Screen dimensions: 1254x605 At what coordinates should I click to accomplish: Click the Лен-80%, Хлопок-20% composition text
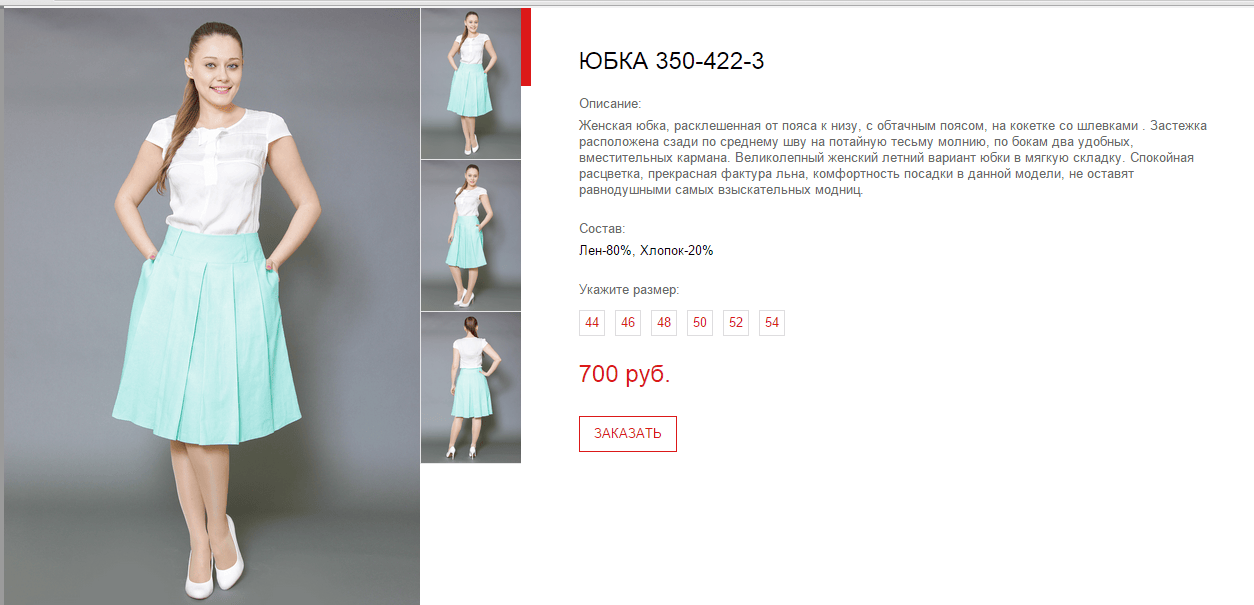point(646,251)
